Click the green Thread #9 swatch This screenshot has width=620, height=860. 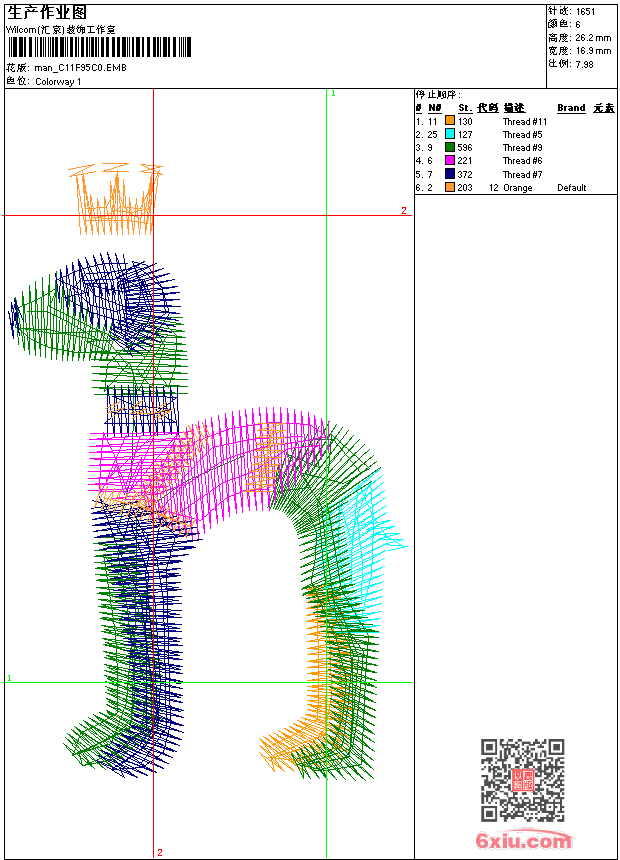pos(450,147)
